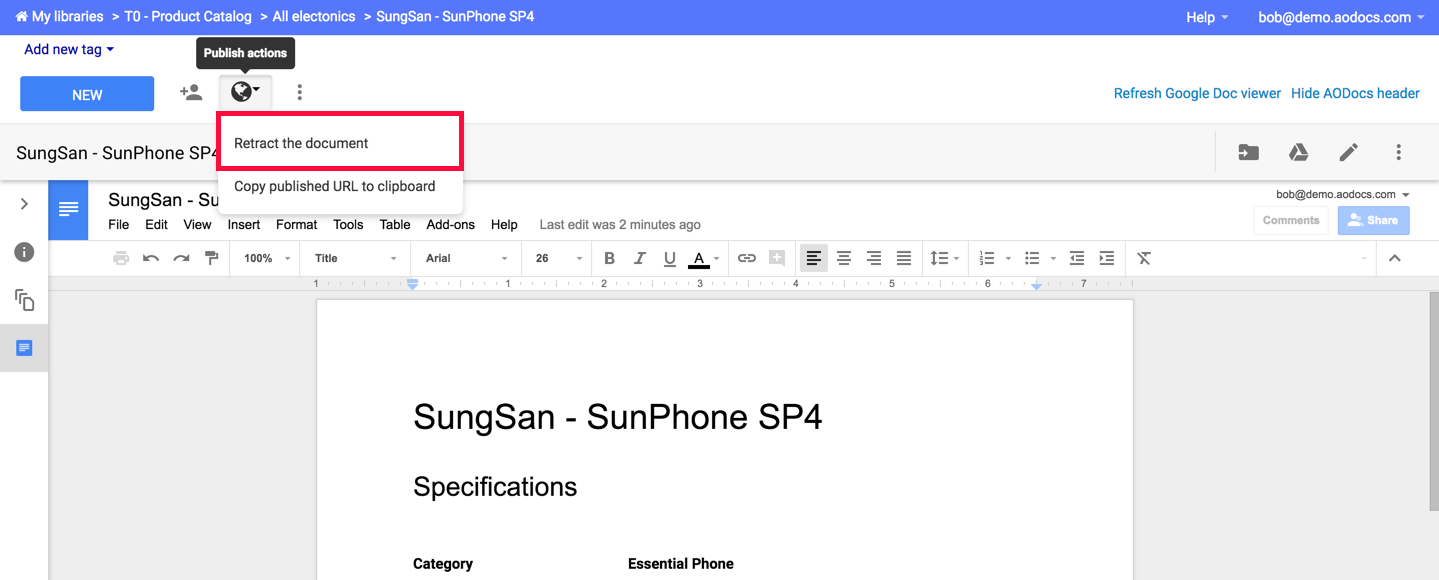The height and width of the screenshot is (580, 1439).
Task: Open the Table menu
Action: pos(395,225)
